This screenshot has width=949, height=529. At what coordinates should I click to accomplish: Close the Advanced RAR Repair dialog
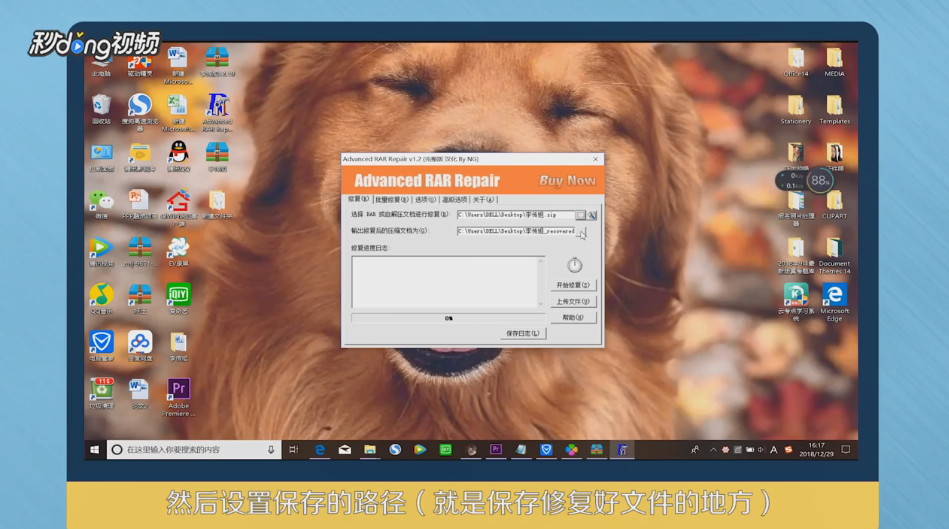click(596, 159)
